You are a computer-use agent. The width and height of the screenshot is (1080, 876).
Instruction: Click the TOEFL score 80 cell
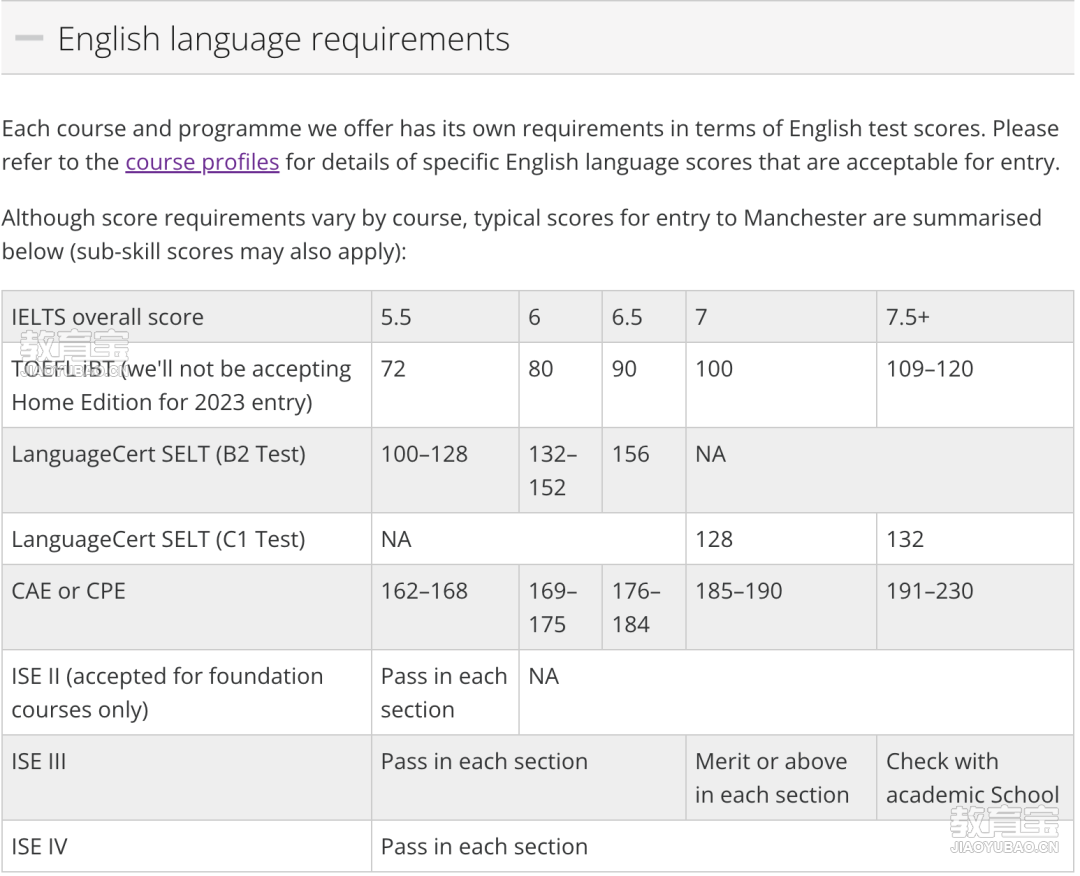click(x=560, y=386)
